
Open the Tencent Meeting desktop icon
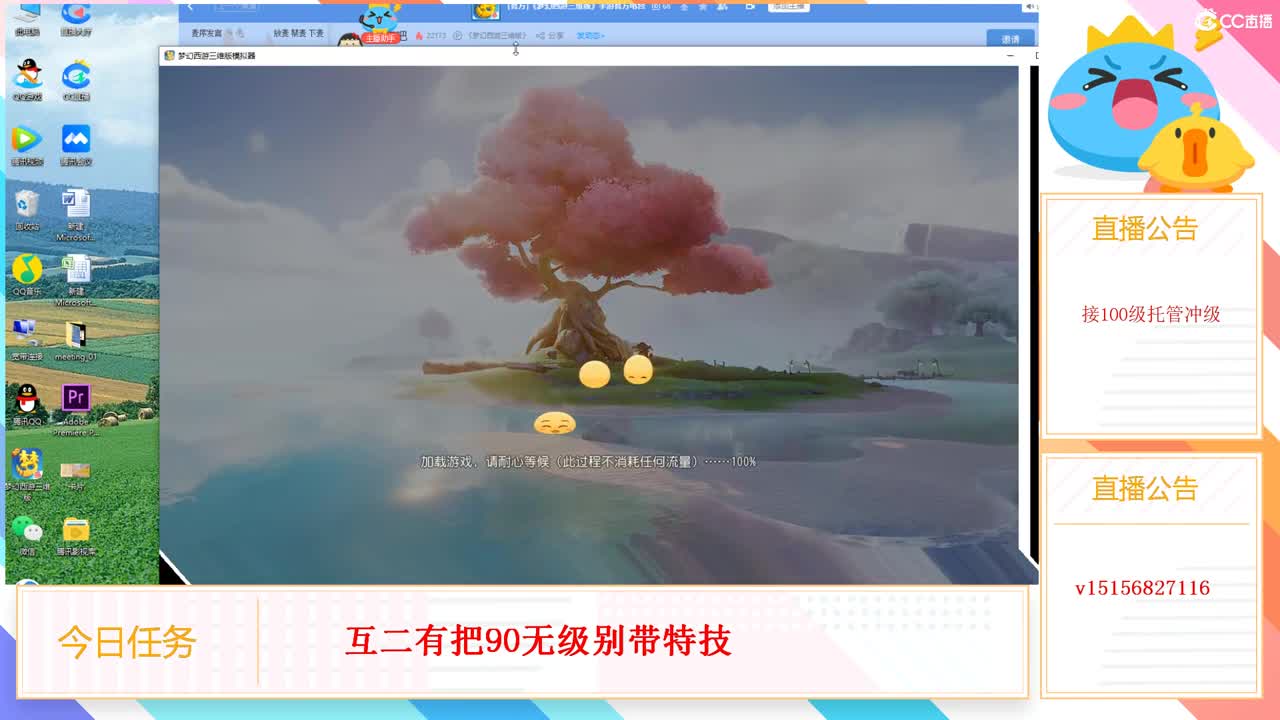point(76,142)
